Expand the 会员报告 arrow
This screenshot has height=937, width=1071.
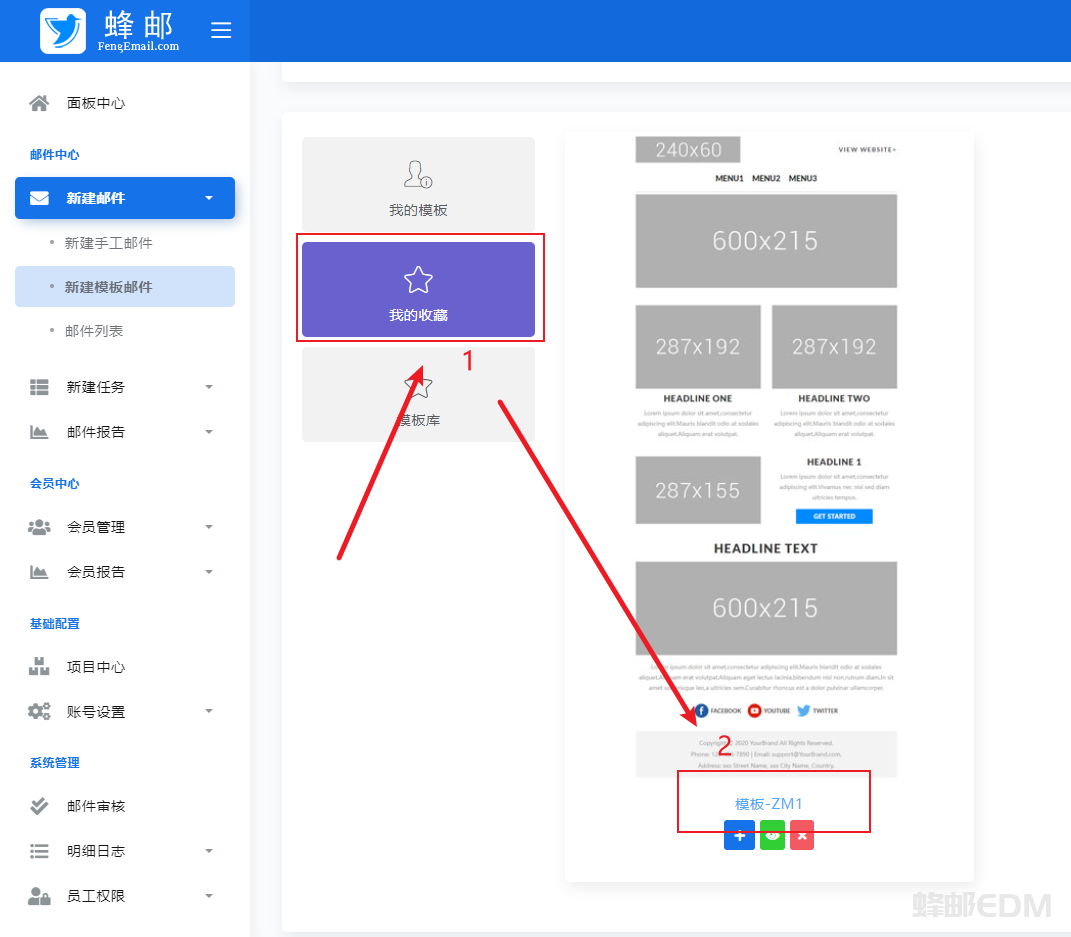click(x=209, y=572)
